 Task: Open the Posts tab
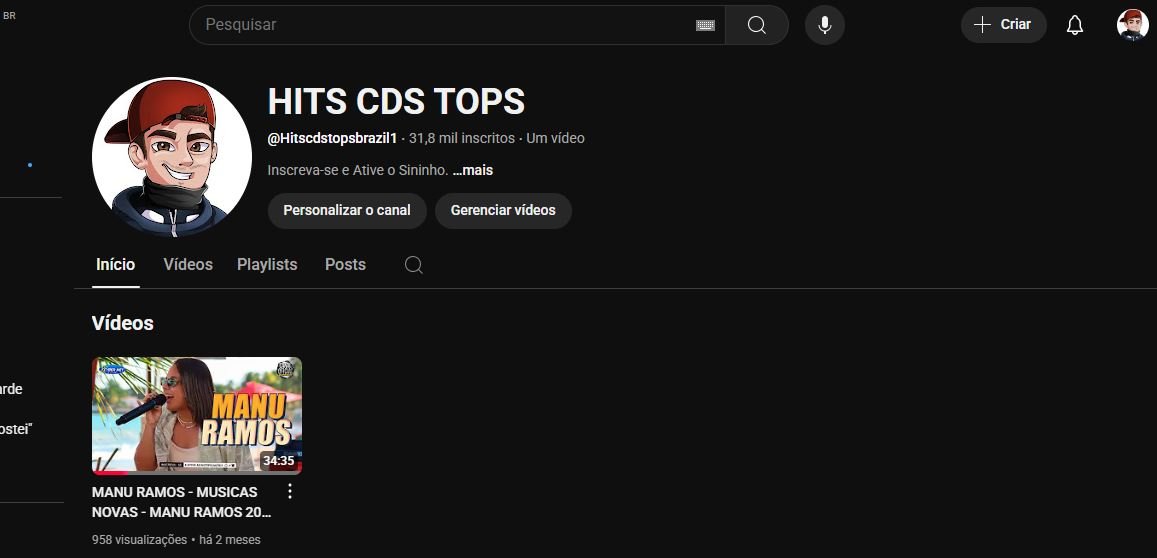click(345, 265)
